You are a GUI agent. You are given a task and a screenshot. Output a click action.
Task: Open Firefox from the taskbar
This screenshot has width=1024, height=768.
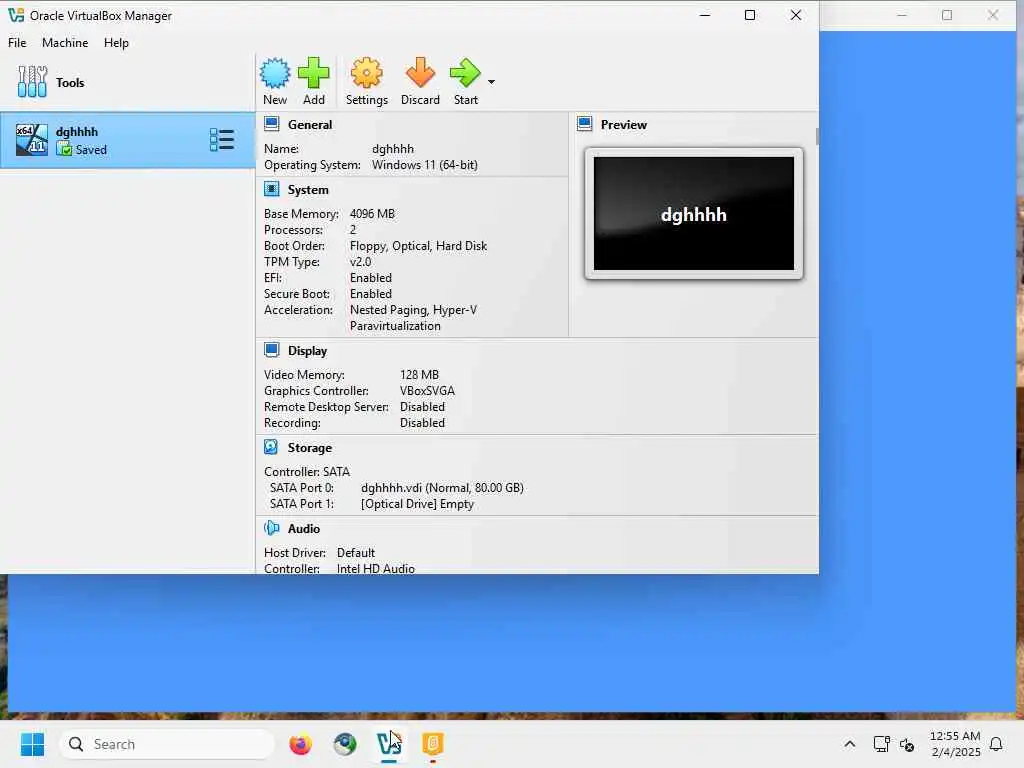[300, 744]
